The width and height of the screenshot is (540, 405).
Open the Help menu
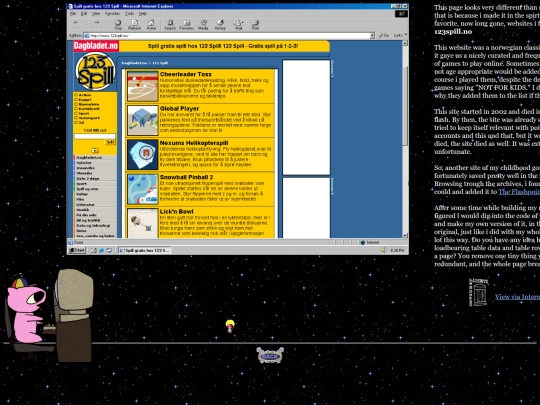(143, 14)
